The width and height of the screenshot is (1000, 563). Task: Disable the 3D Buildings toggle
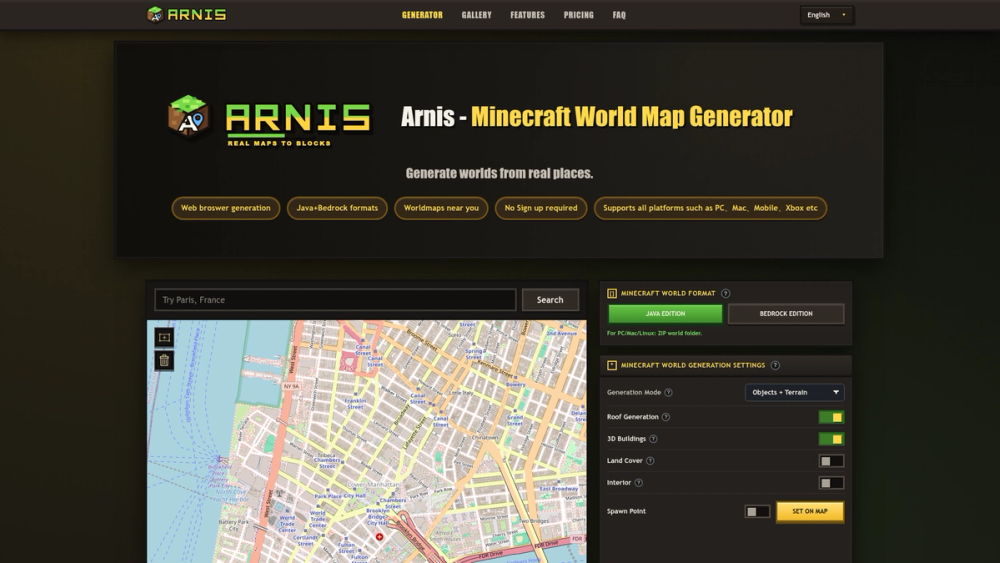coord(831,439)
